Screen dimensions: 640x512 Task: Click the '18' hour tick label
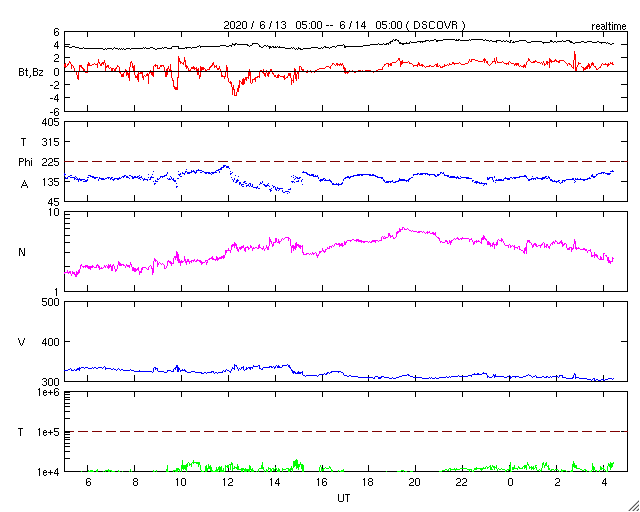tap(368, 482)
